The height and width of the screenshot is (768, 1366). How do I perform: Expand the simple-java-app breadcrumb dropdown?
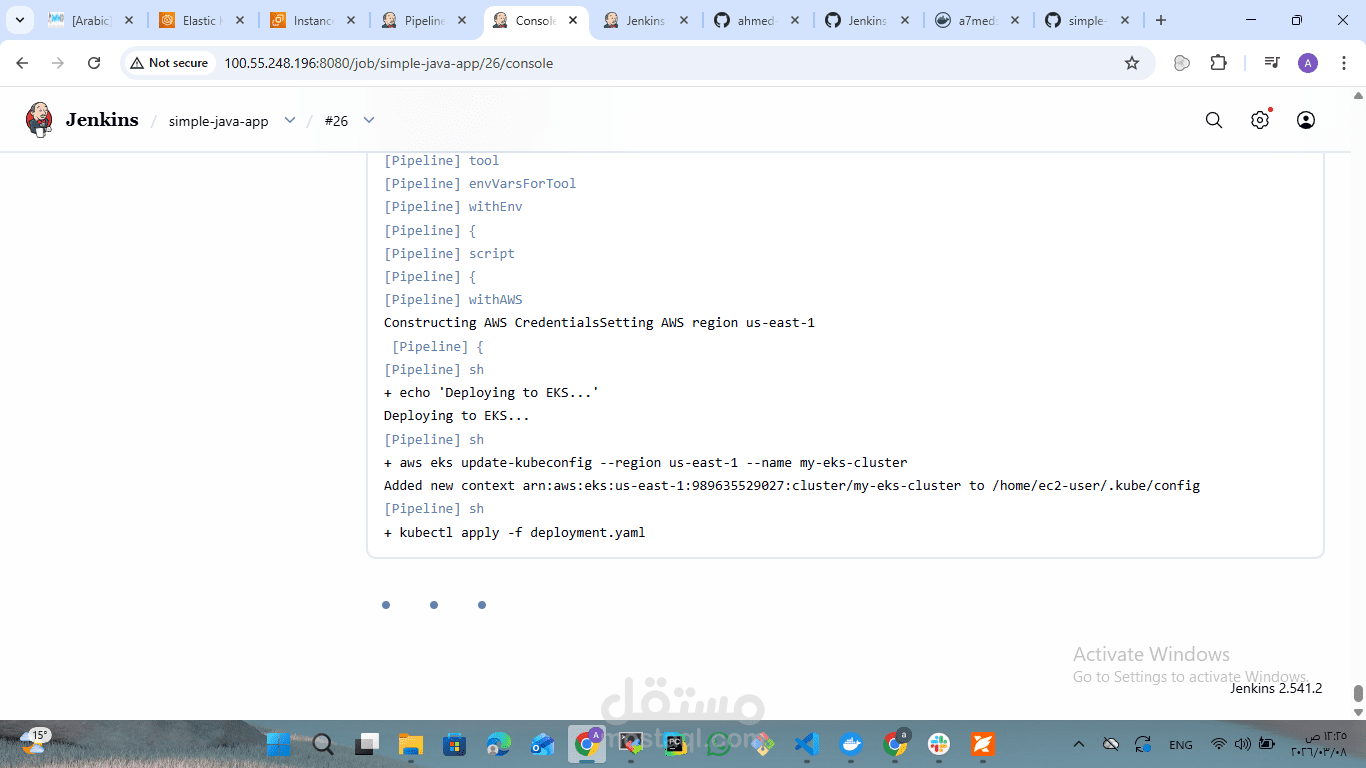(290, 120)
